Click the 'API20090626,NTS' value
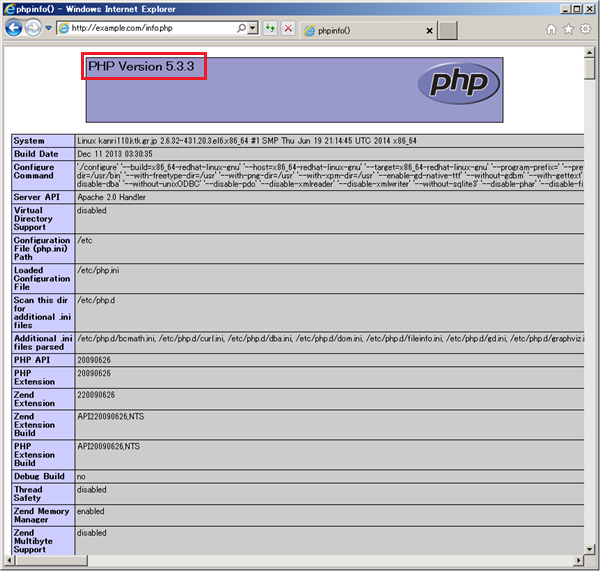Screen dimensions: 600x571 click(x=109, y=446)
